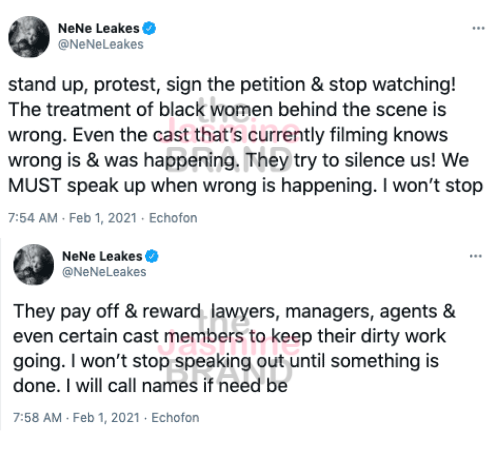Open the tweet starting with 'stand up, protest'
This screenshot has height=449, width=494.
point(245,135)
